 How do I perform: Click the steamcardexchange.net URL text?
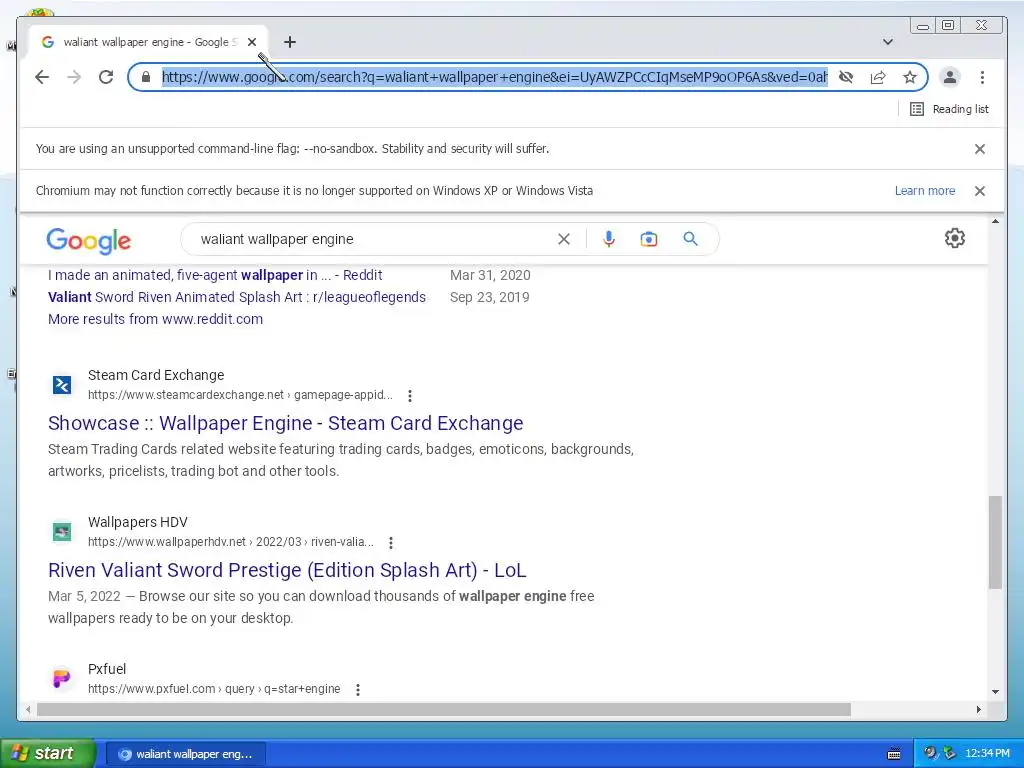[240, 395]
